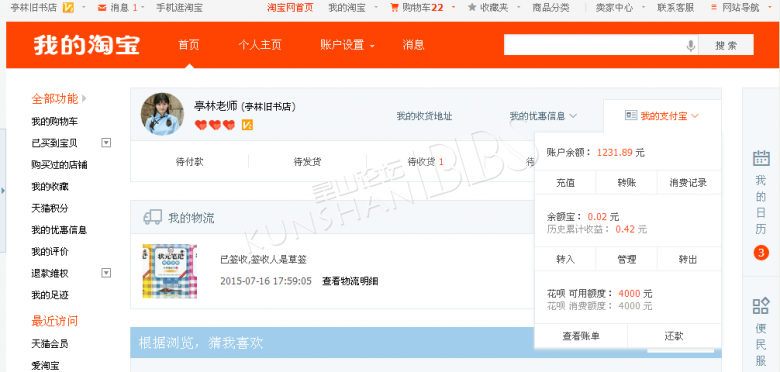This screenshot has height=372, width=780.
Task: Click the red 3 calendar notification badge
Action: [x=761, y=253]
